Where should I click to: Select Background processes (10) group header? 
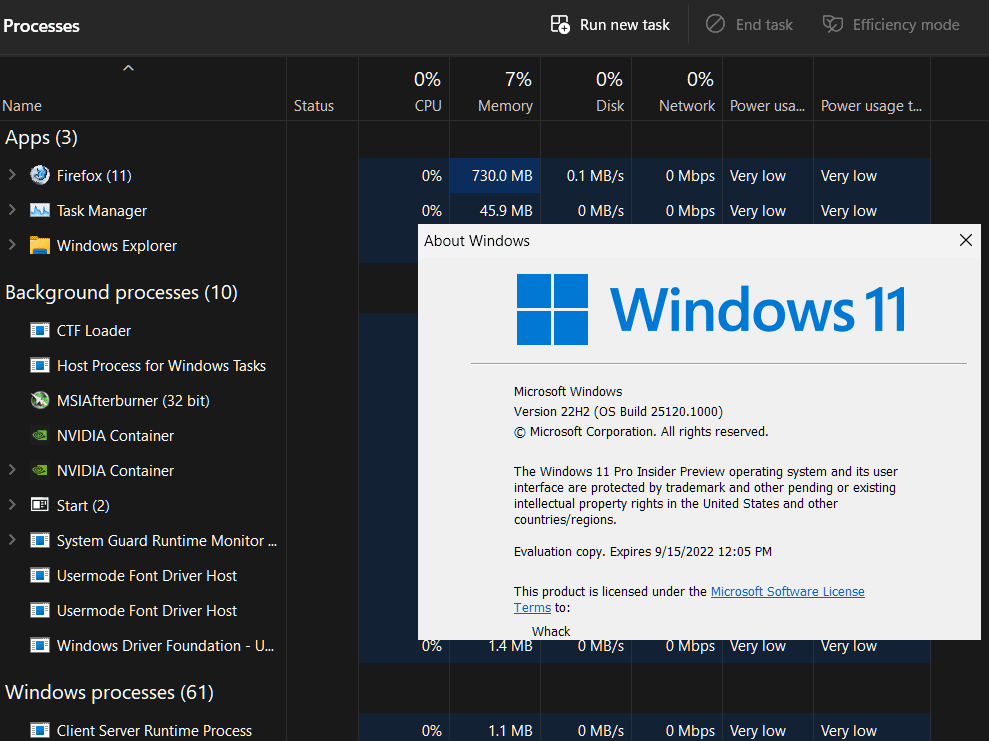[x=121, y=292]
